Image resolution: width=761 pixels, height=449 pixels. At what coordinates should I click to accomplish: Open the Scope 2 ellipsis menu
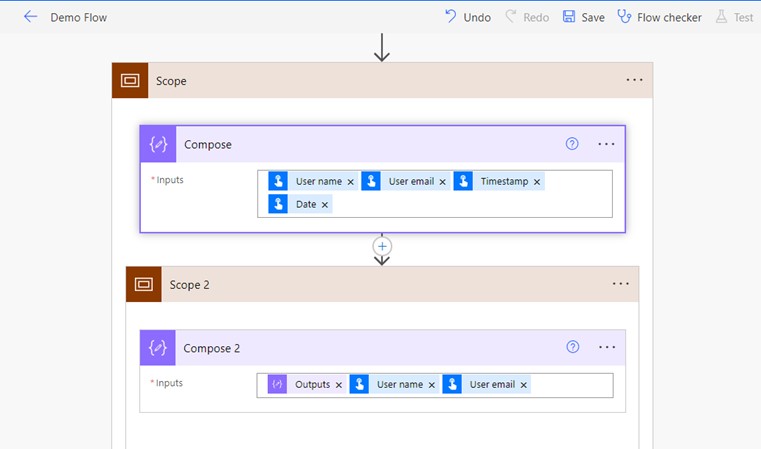pos(621,283)
